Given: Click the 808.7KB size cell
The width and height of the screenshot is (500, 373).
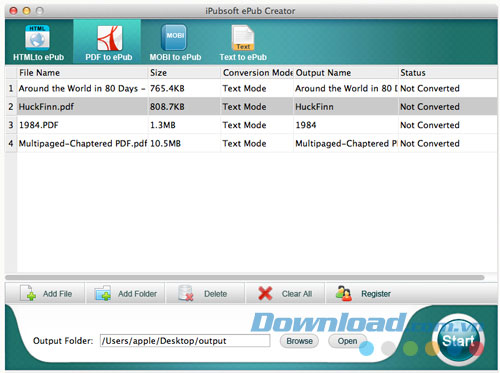Looking at the screenshot, I should (167, 107).
